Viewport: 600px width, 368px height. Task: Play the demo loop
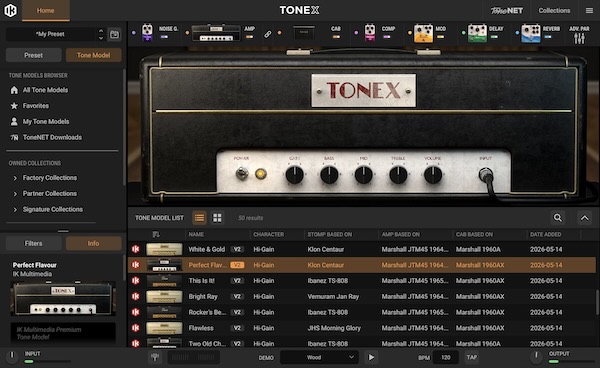click(371, 357)
